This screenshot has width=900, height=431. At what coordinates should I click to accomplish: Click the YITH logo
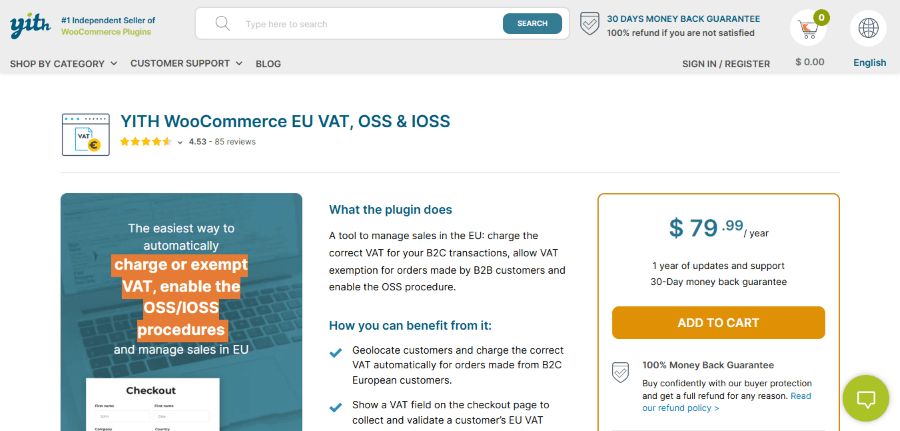[x=30, y=25]
